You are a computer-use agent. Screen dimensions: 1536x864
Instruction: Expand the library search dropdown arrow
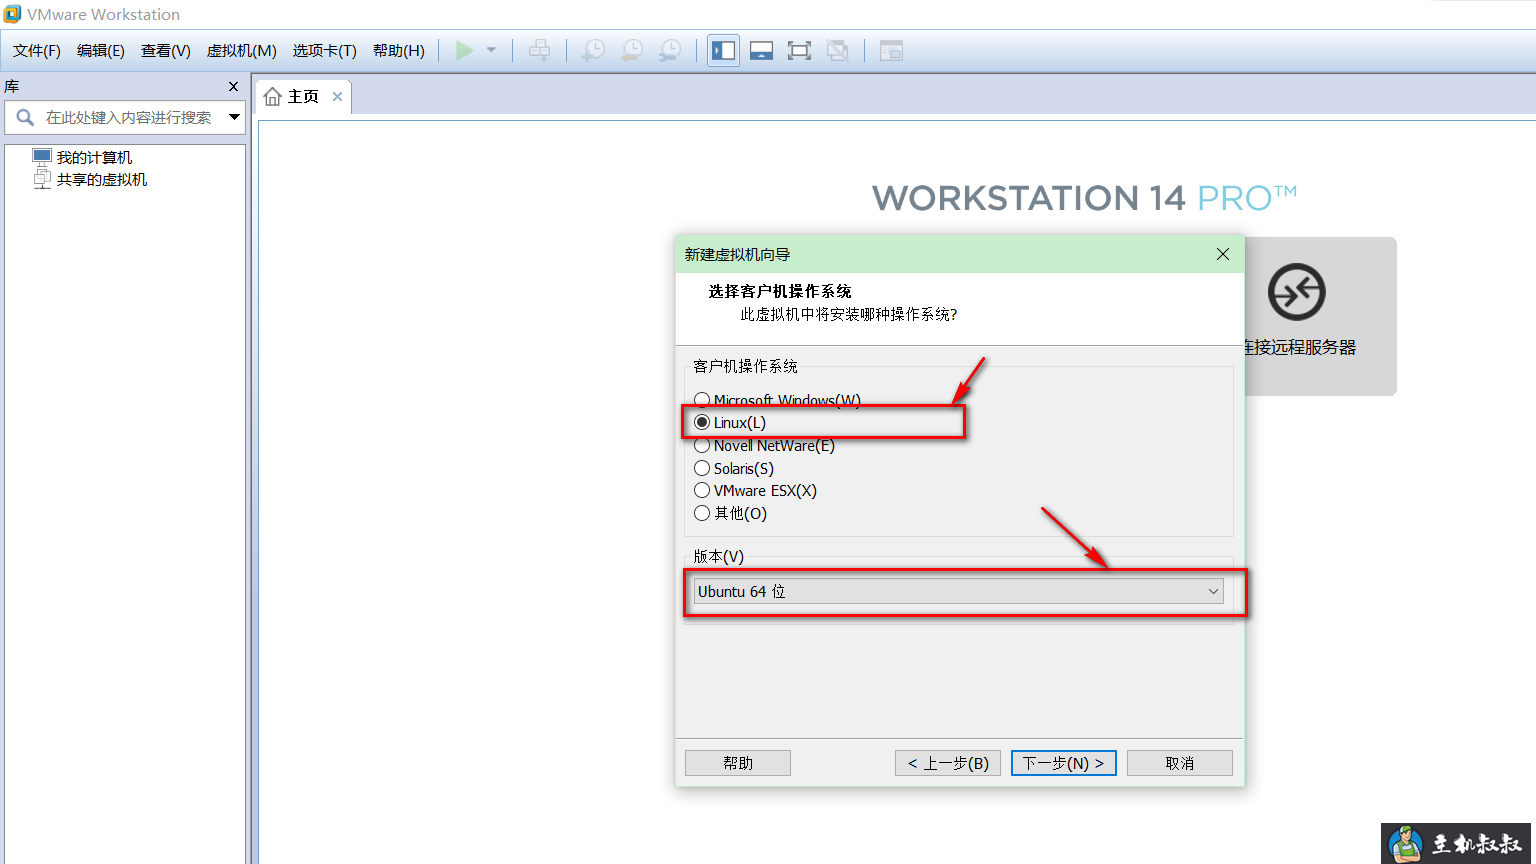(x=234, y=117)
